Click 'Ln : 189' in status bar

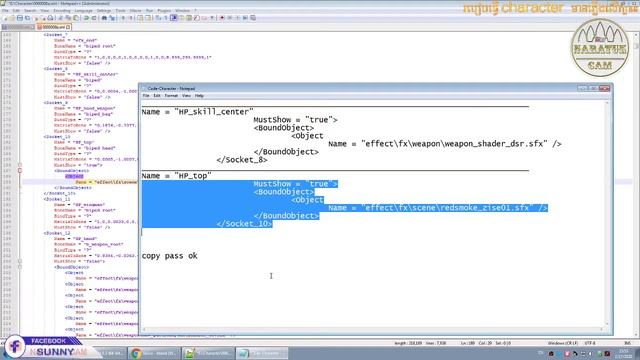click(x=468, y=343)
